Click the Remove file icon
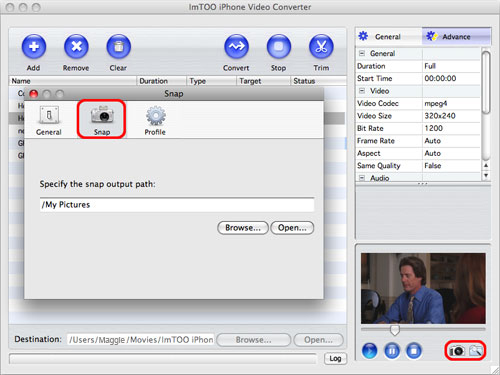The image size is (500, 375). click(x=76, y=47)
